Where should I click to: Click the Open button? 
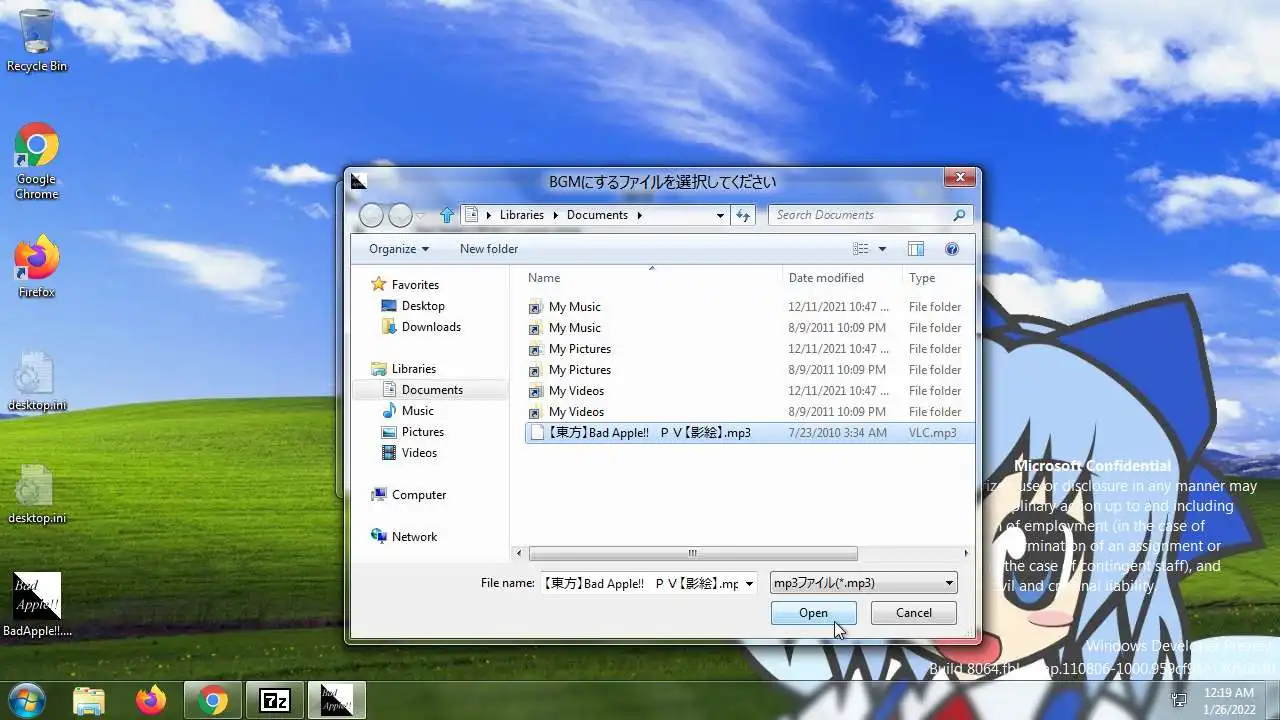coord(813,613)
